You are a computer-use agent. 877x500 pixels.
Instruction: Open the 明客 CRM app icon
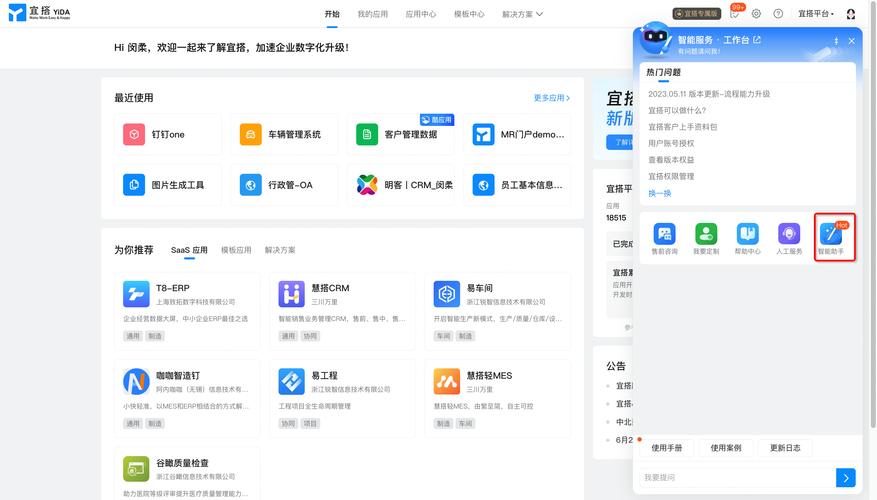click(x=367, y=185)
